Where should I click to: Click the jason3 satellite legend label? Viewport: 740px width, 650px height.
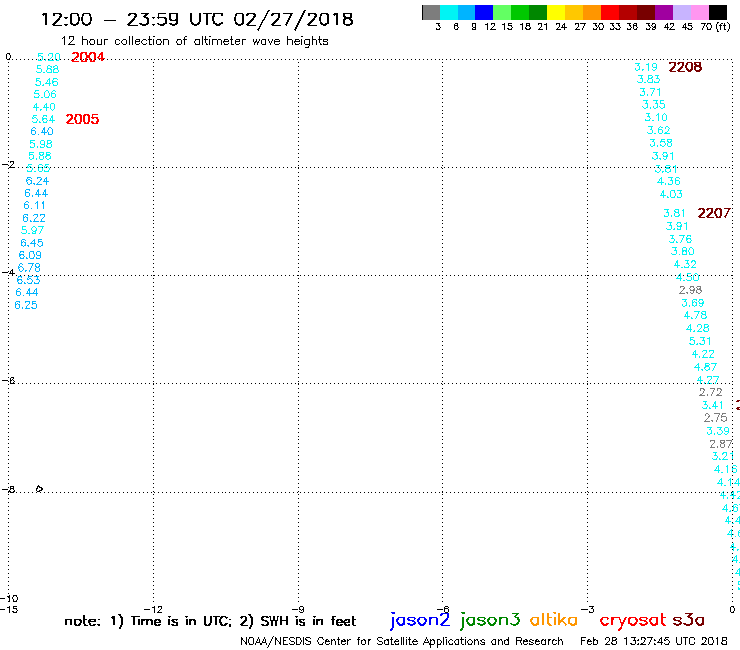coord(490,620)
